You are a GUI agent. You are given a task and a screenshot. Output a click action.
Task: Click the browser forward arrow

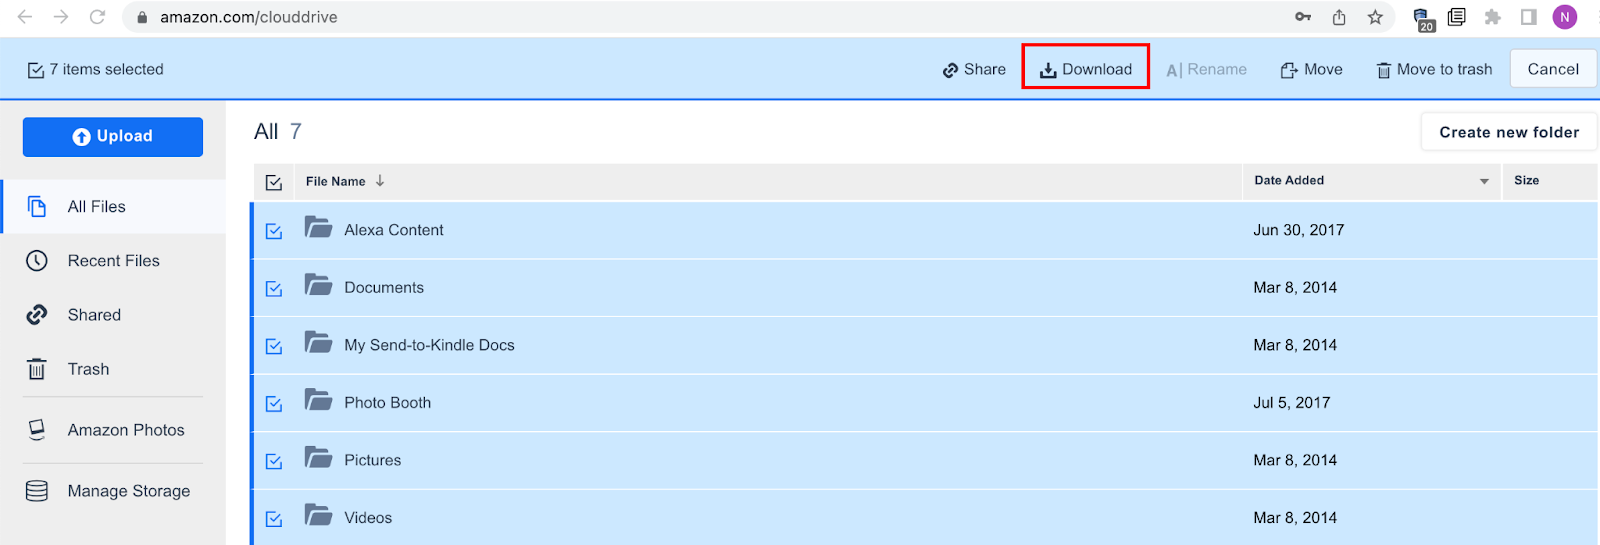(x=61, y=17)
